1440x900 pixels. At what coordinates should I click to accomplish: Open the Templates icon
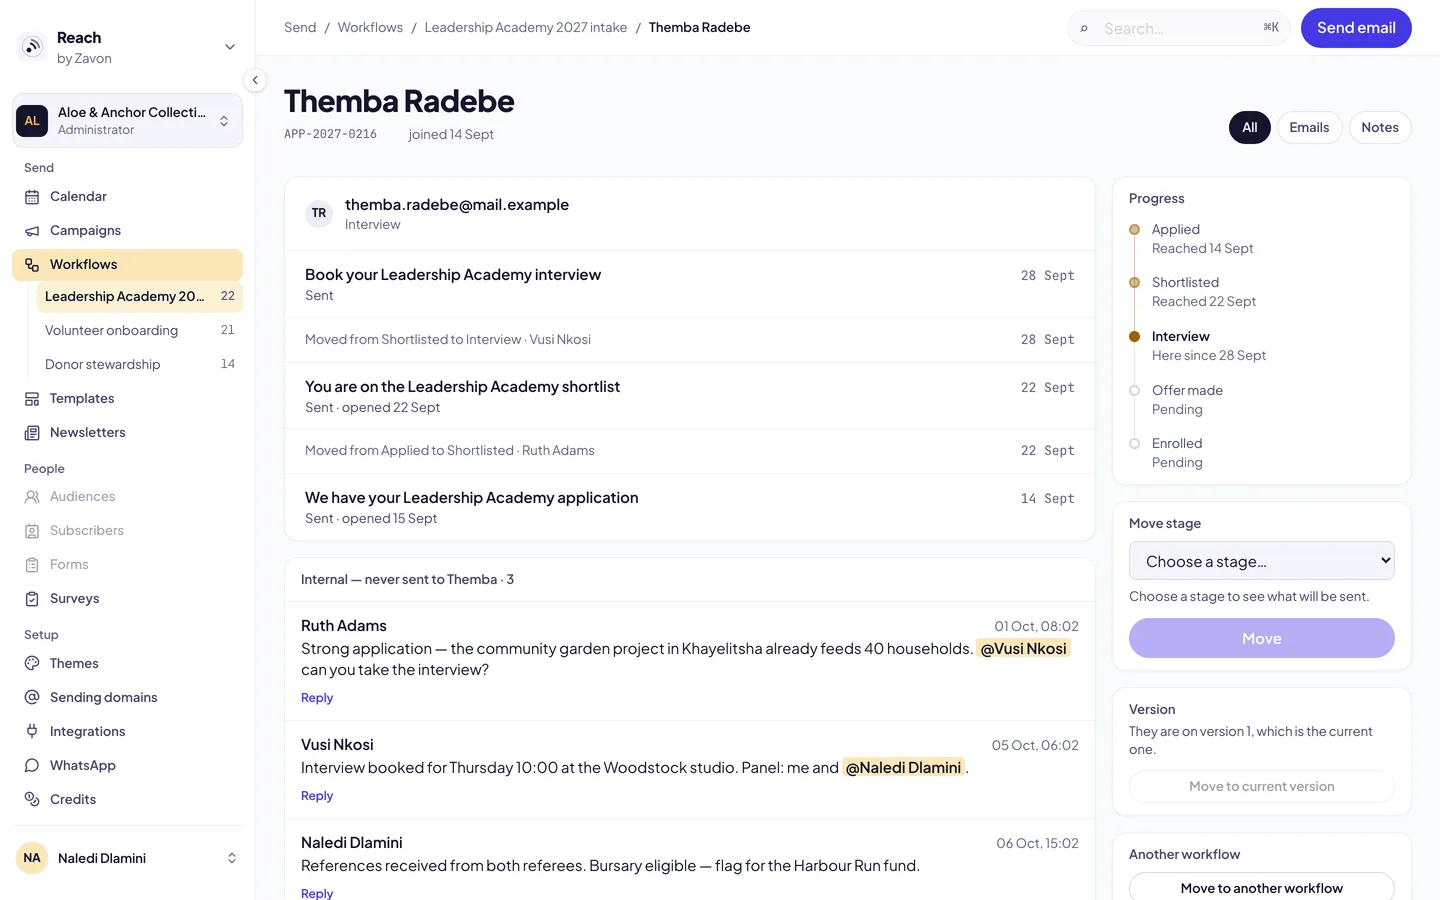pyautogui.click(x=32, y=399)
